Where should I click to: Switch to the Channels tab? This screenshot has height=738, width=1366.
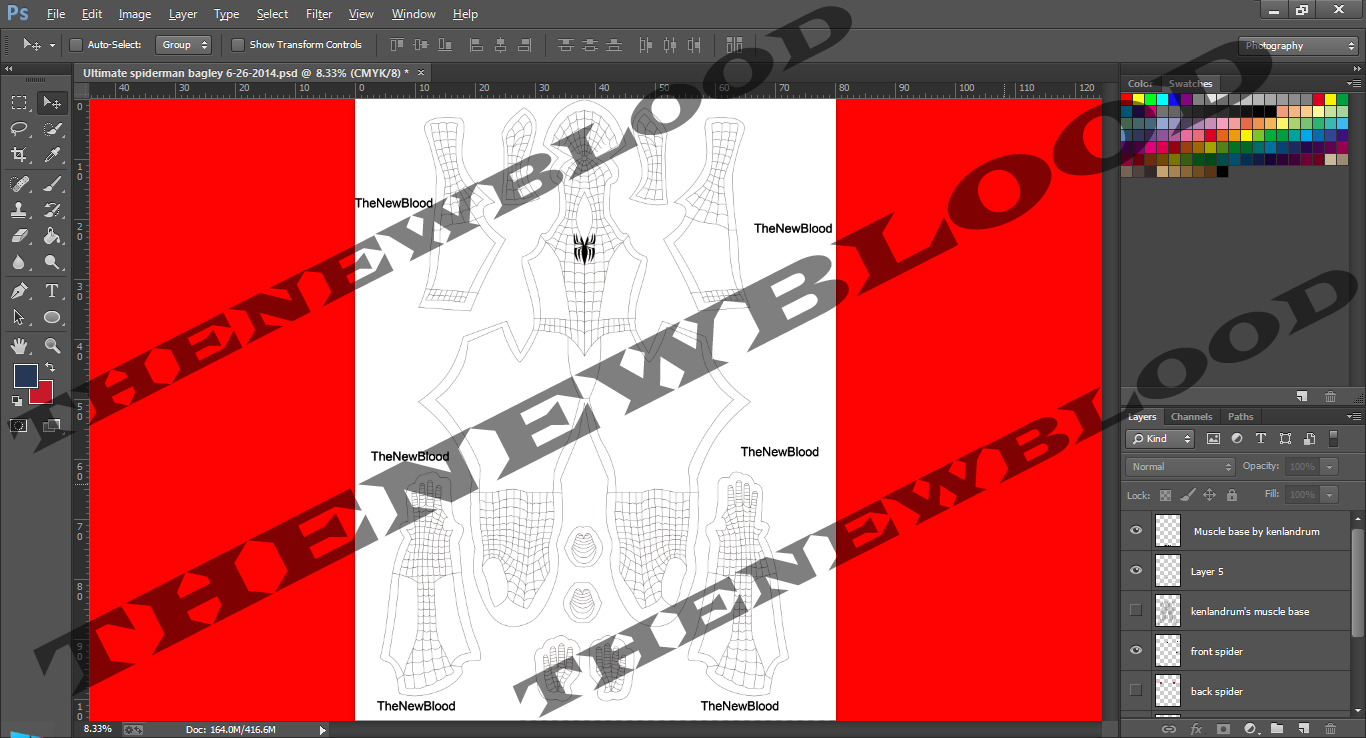(1191, 417)
